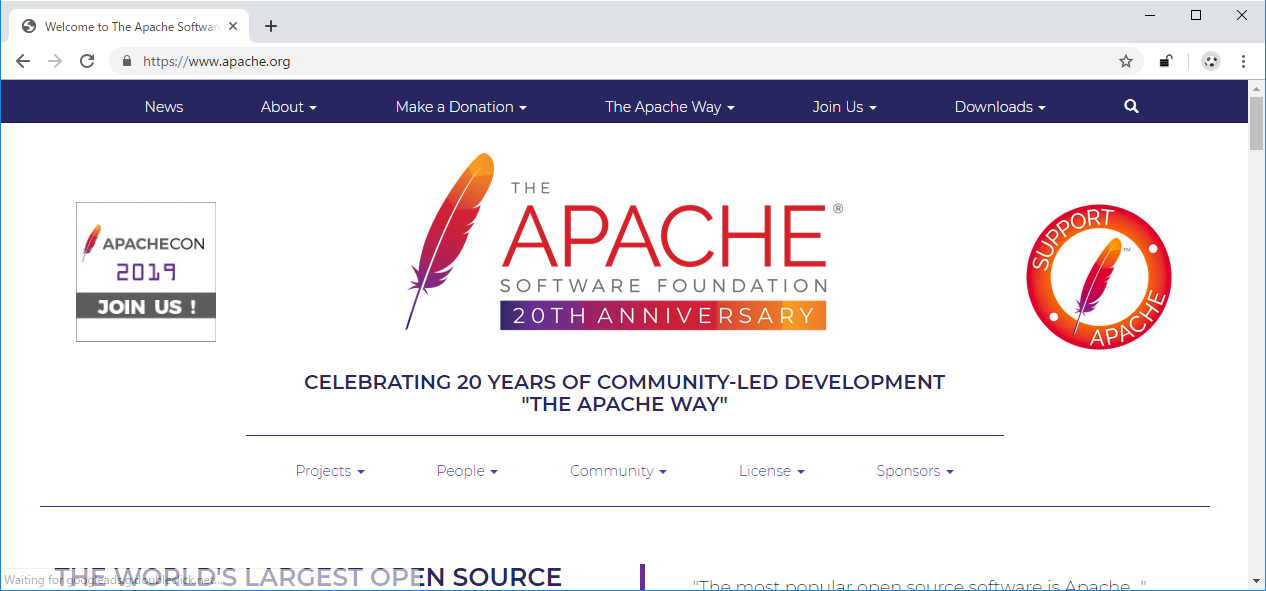Click the search magnifier icon in navbar
1266x591 pixels.
[x=1131, y=106]
